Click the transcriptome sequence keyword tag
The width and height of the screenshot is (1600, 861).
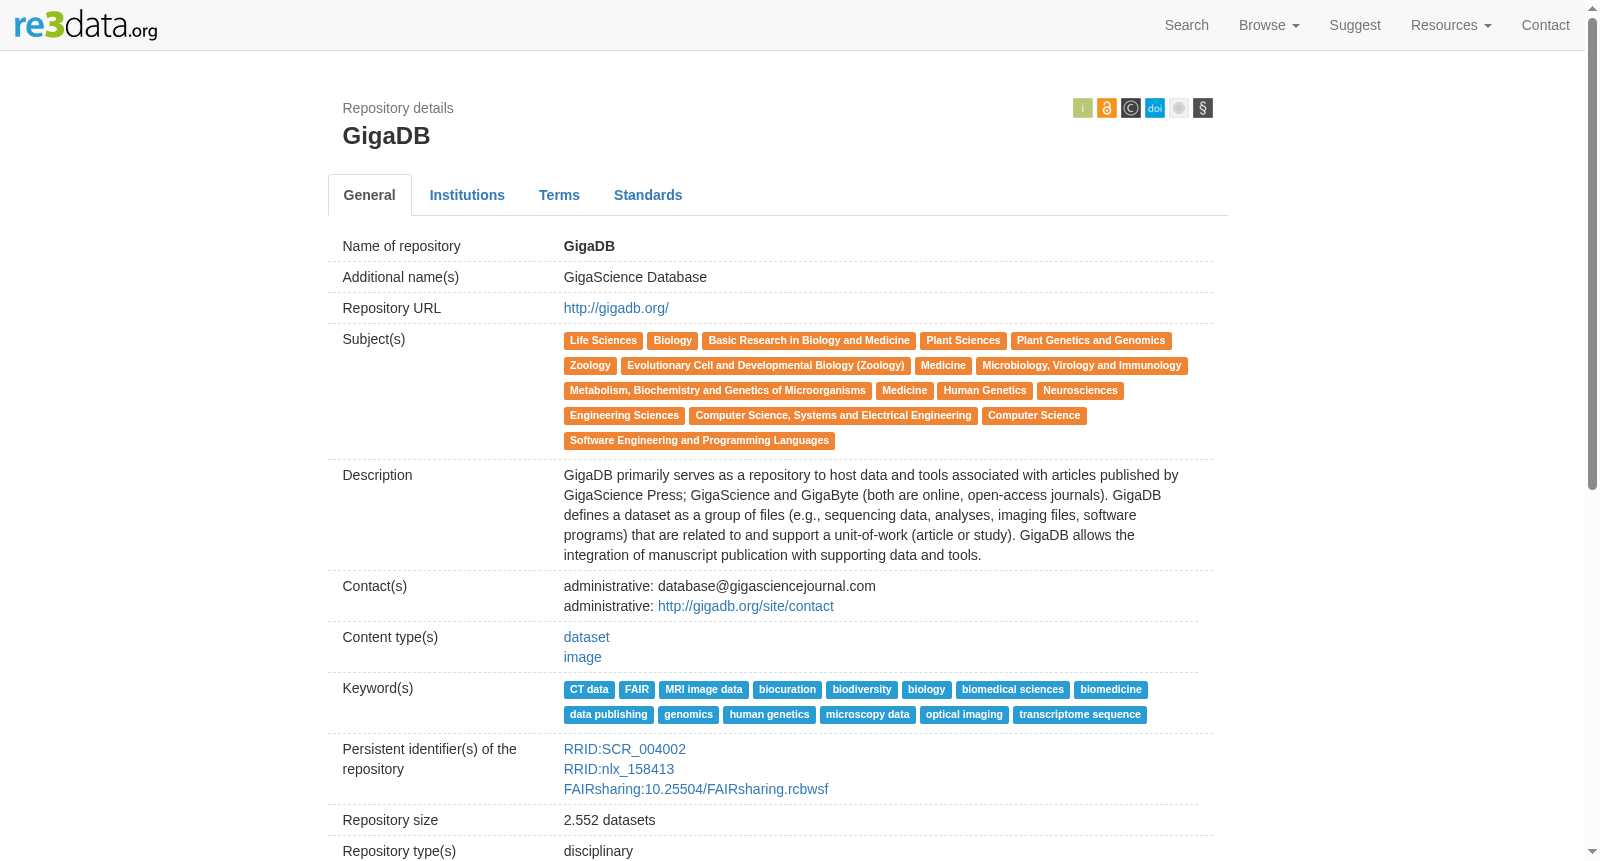(1080, 715)
